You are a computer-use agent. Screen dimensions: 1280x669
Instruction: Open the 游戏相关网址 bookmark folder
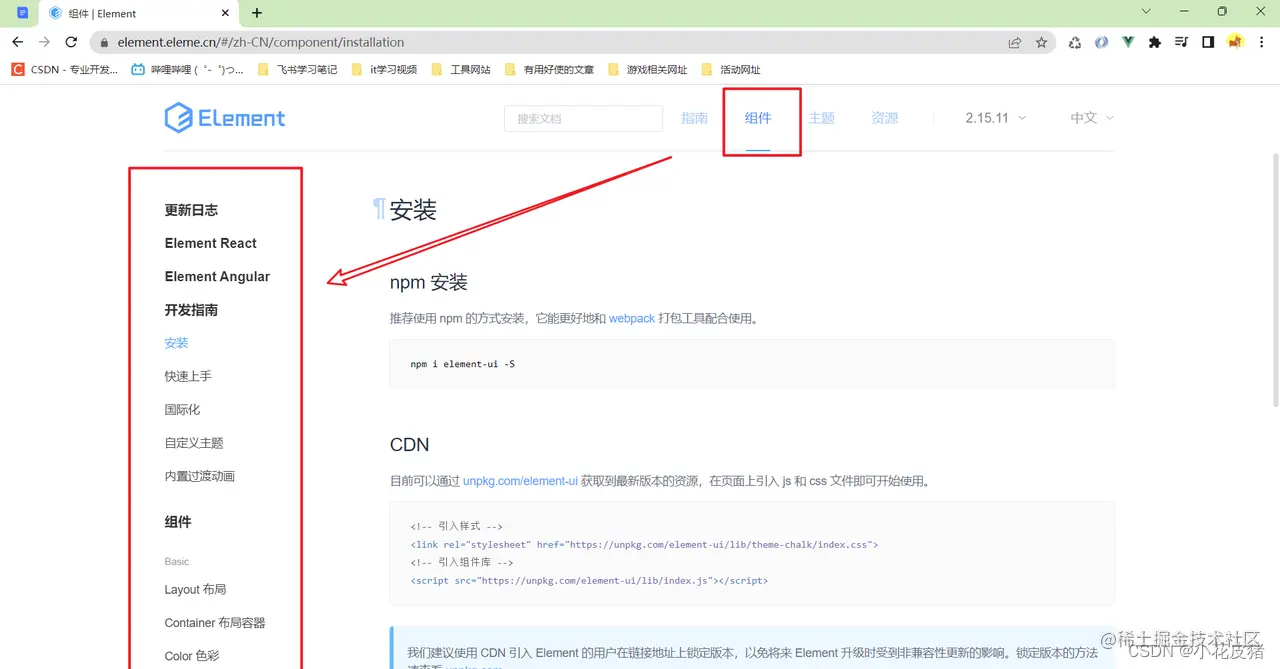647,69
